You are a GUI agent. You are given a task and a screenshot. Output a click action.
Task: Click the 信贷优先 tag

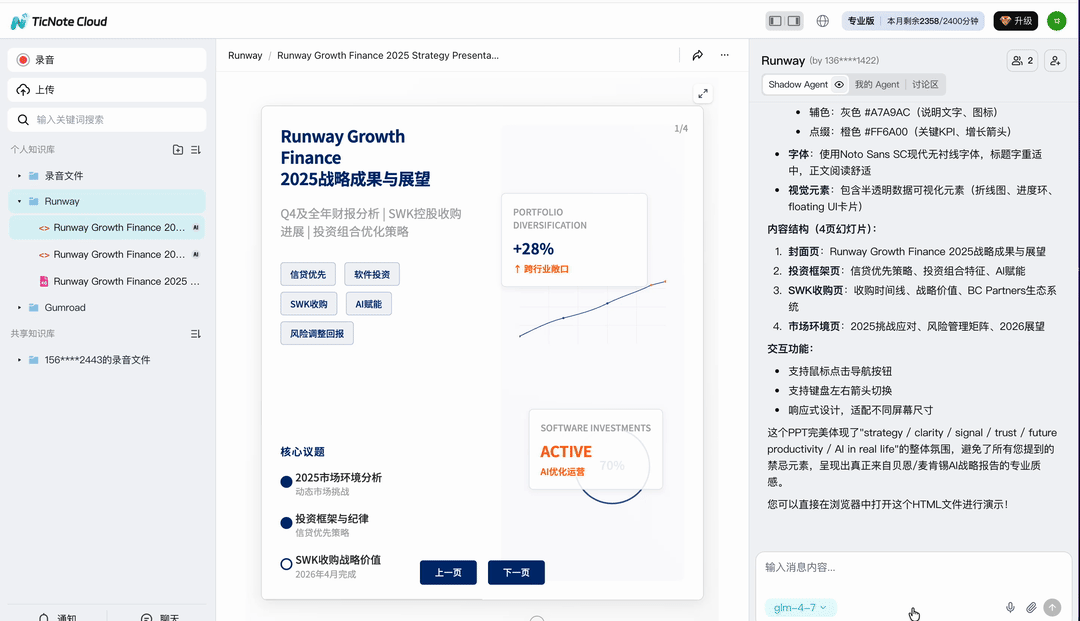[x=308, y=275]
